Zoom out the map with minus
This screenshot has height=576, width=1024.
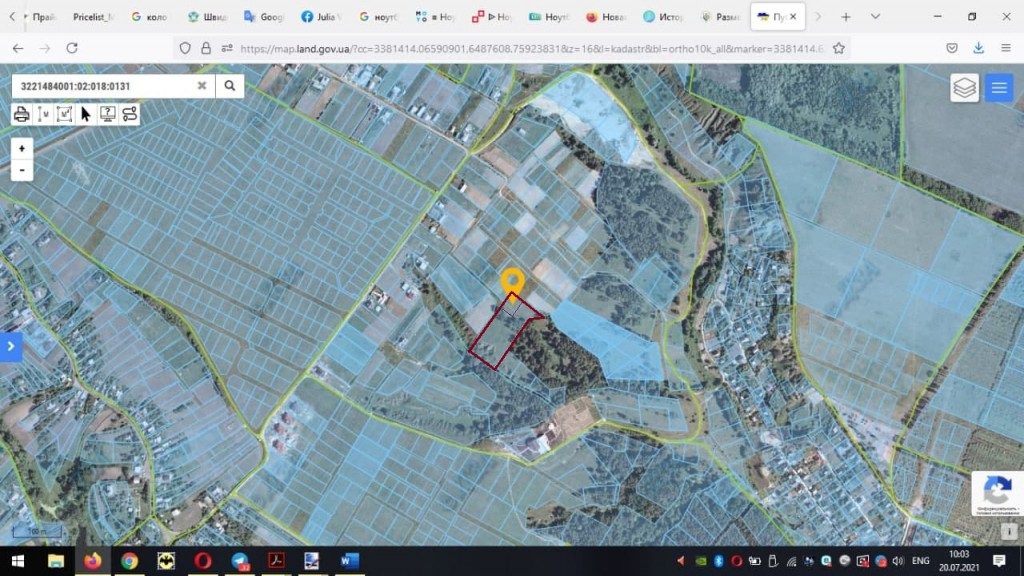22,170
